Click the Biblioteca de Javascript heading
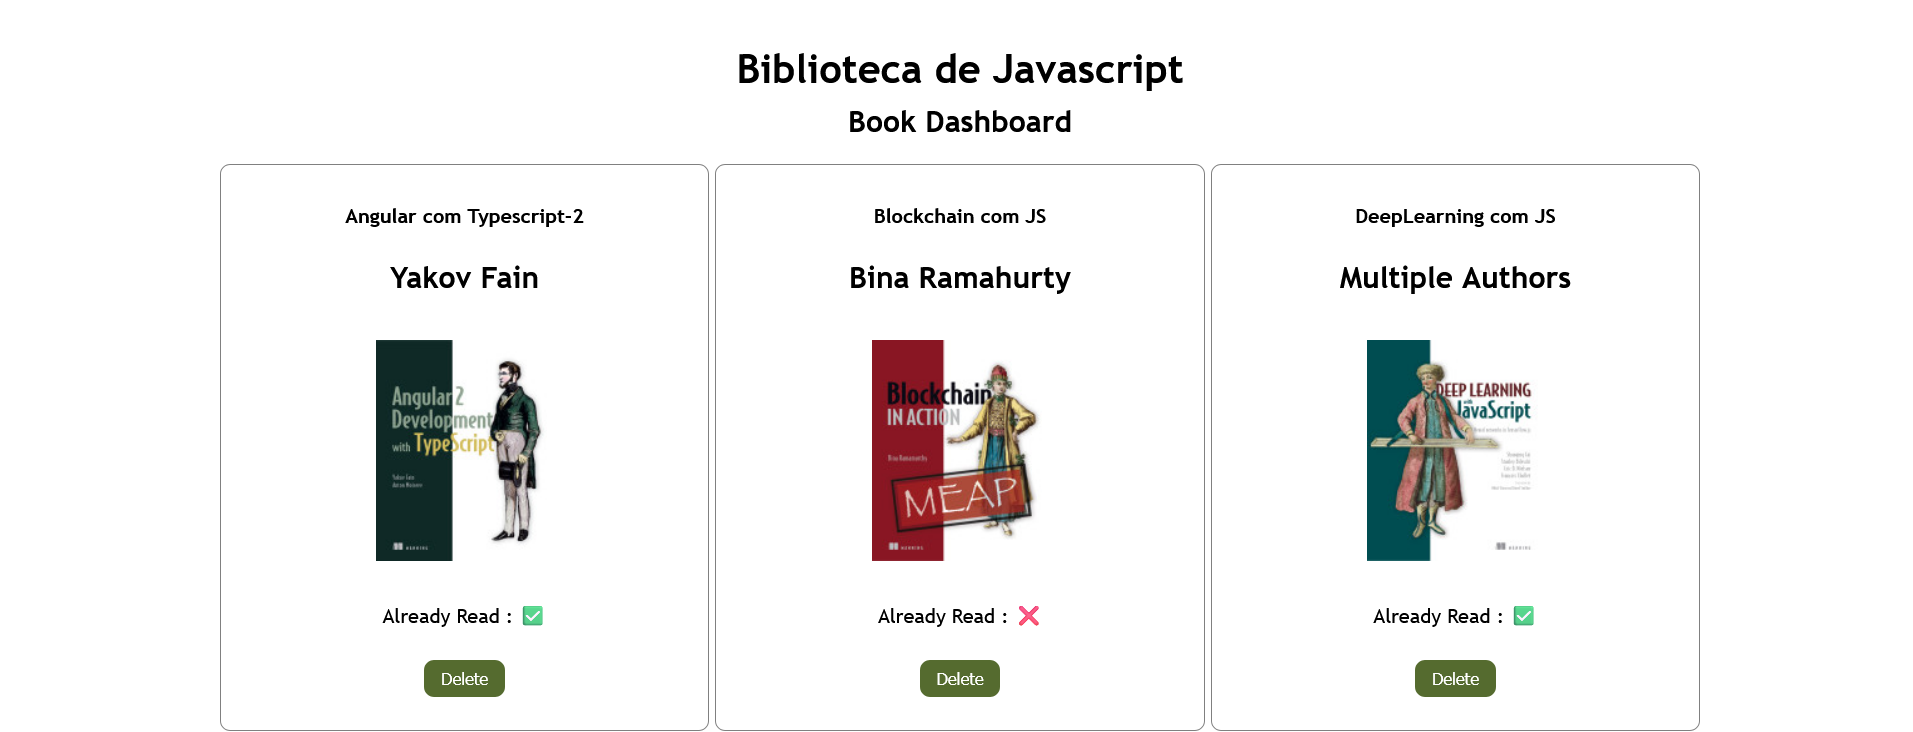Screen dimensions: 1913x732 960,69
